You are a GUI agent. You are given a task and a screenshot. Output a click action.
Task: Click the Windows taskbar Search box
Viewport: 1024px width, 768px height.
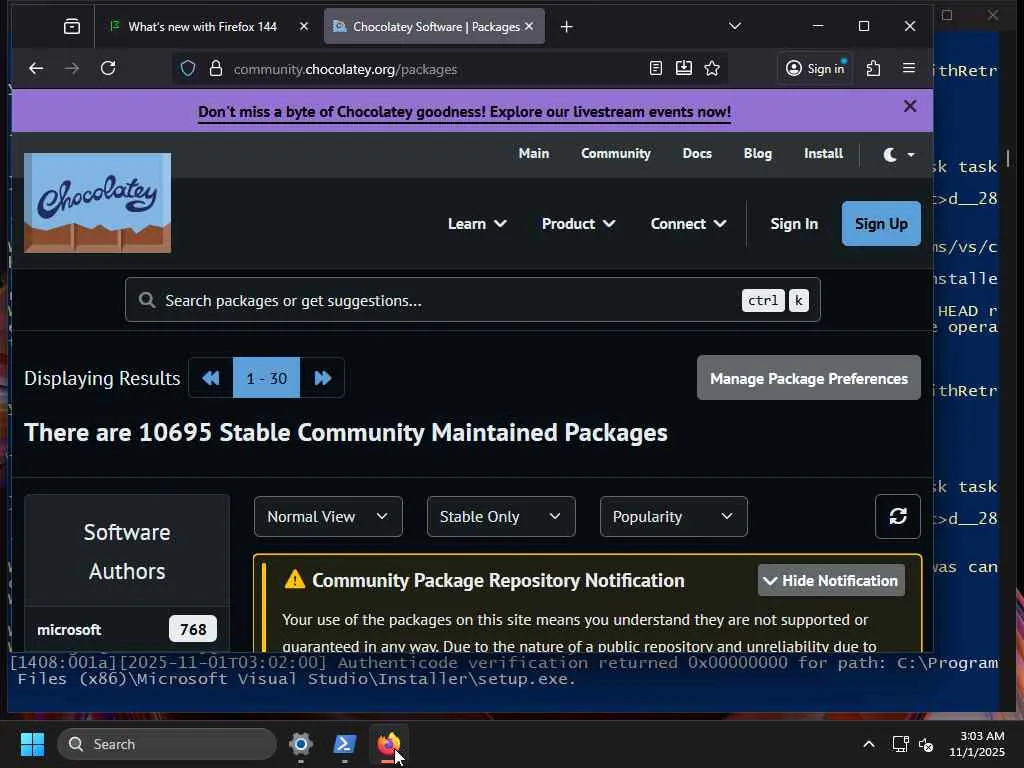pos(167,744)
